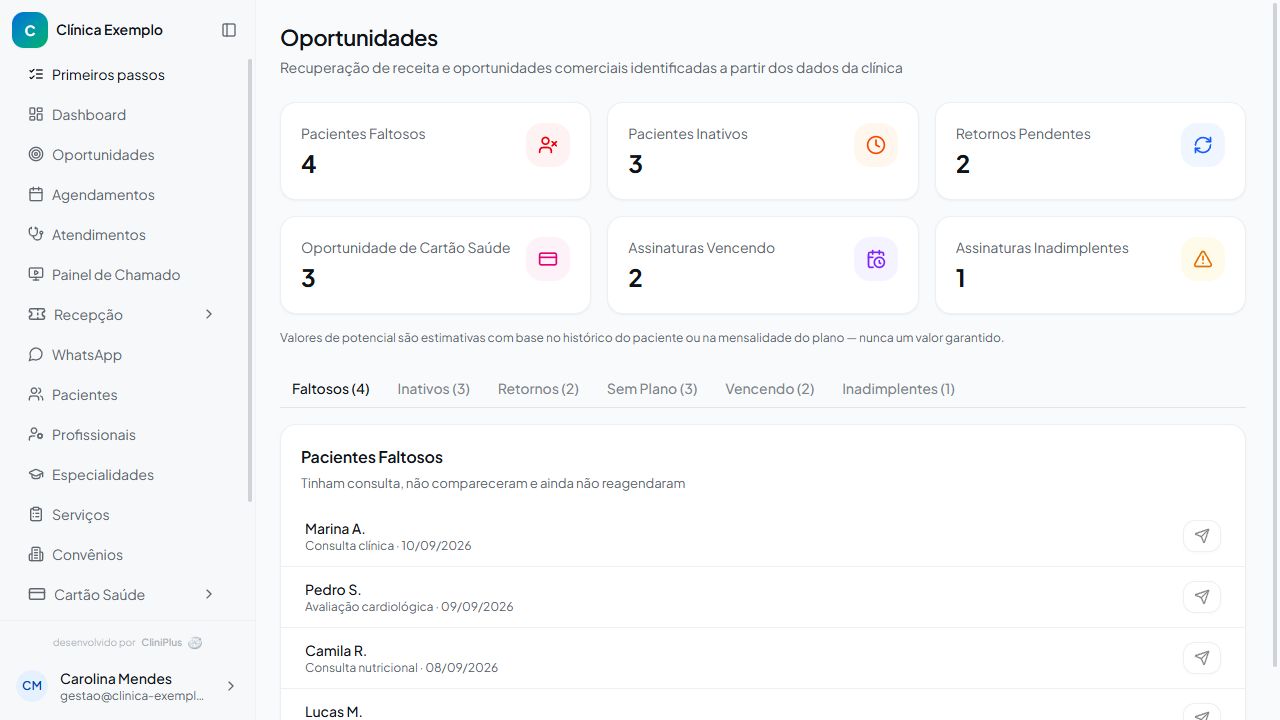Click the Pacientes Inativos clock icon
The width and height of the screenshot is (1280, 720).
(876, 145)
